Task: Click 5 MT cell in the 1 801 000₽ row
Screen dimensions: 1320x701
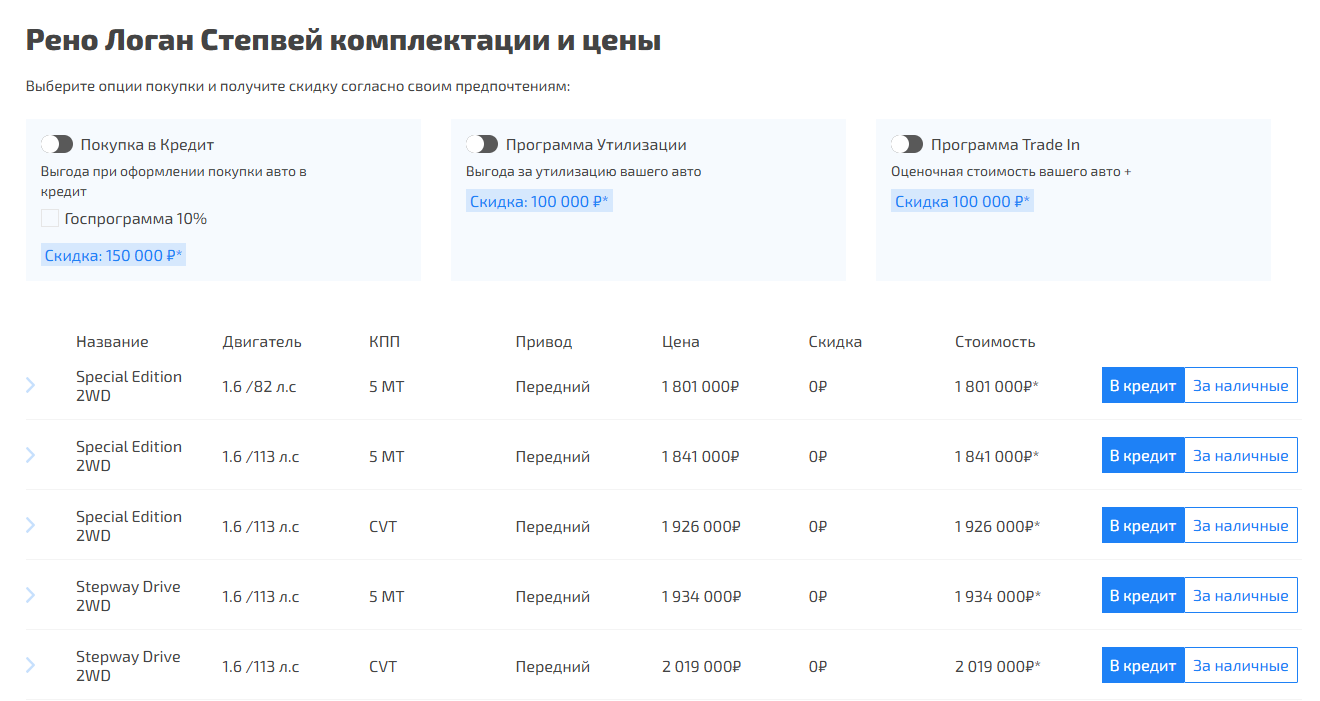Action: (387, 386)
